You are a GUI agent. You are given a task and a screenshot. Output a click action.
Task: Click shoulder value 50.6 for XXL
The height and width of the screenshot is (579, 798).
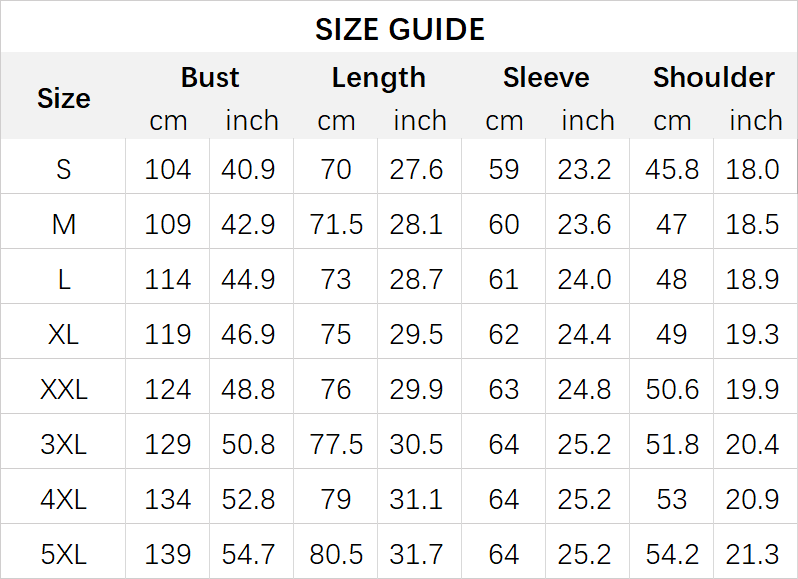point(672,389)
